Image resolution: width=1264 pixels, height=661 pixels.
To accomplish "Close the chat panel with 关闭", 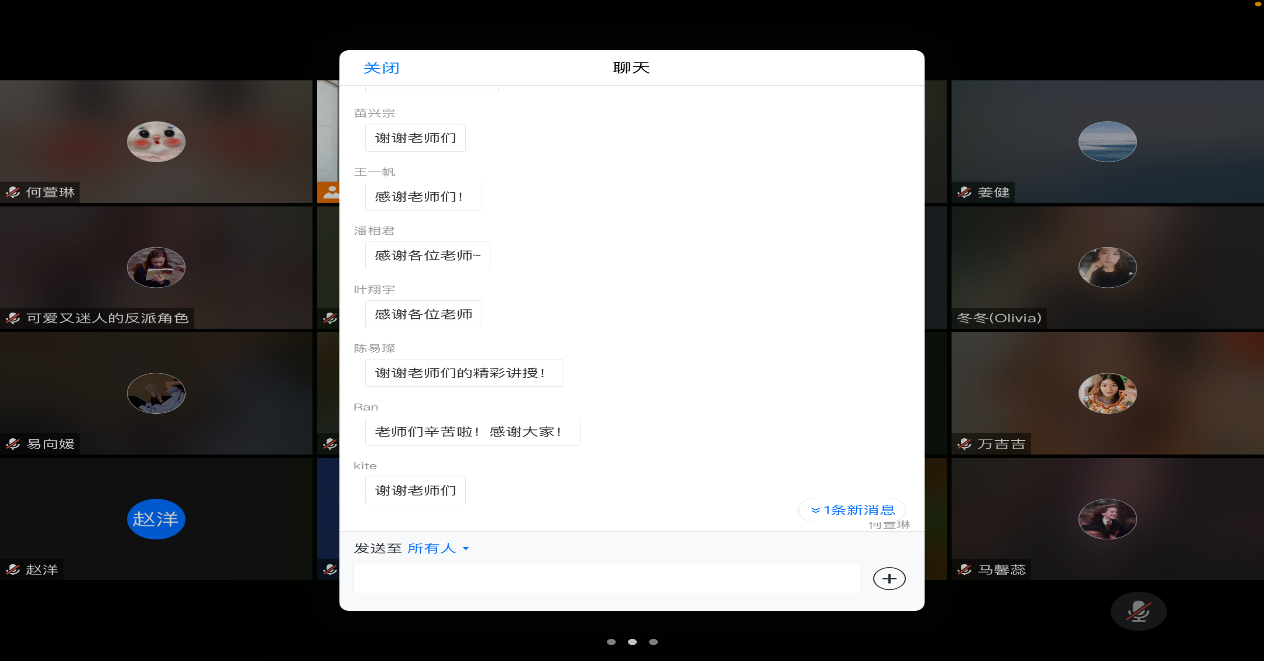I will pos(381,68).
